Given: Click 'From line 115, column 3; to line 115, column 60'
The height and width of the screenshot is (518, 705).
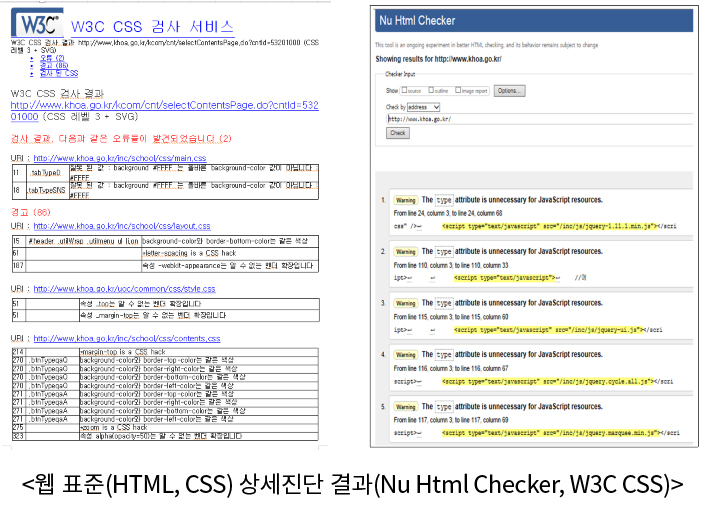Looking at the screenshot, I should point(451,317).
